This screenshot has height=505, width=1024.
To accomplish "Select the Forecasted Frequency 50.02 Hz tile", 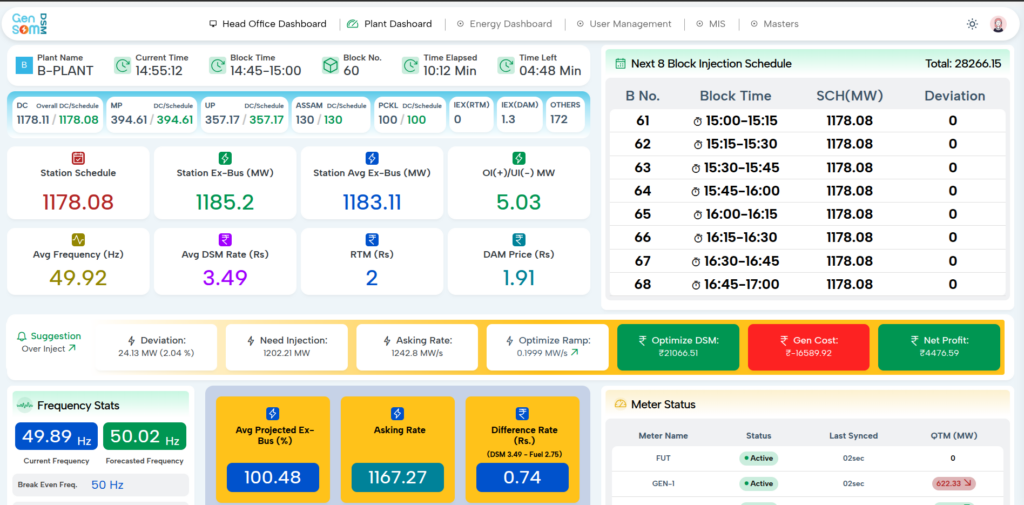I will click(144, 436).
